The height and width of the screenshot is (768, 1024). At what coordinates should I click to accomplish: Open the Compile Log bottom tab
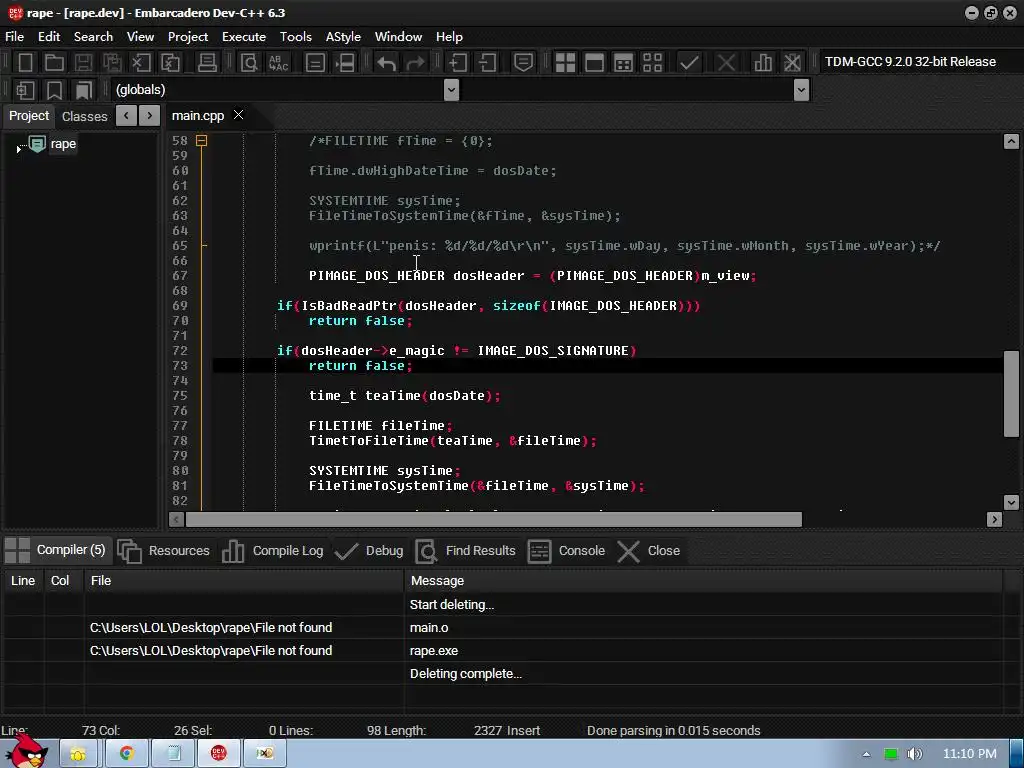click(273, 551)
